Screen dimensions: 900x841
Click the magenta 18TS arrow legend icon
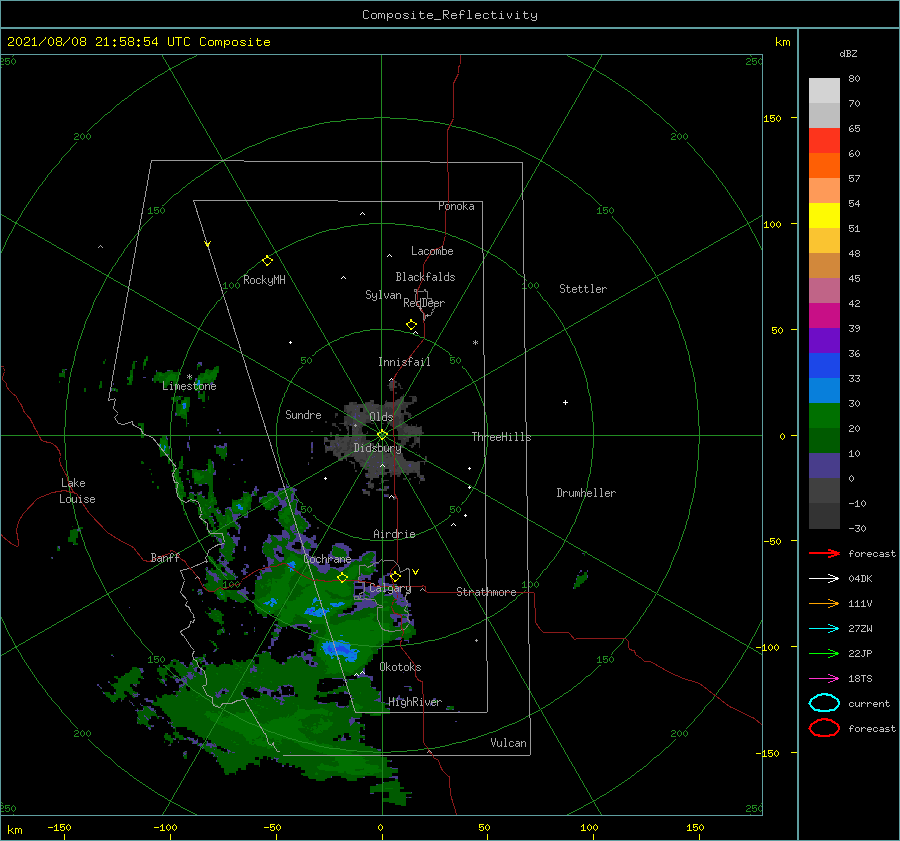pos(824,679)
